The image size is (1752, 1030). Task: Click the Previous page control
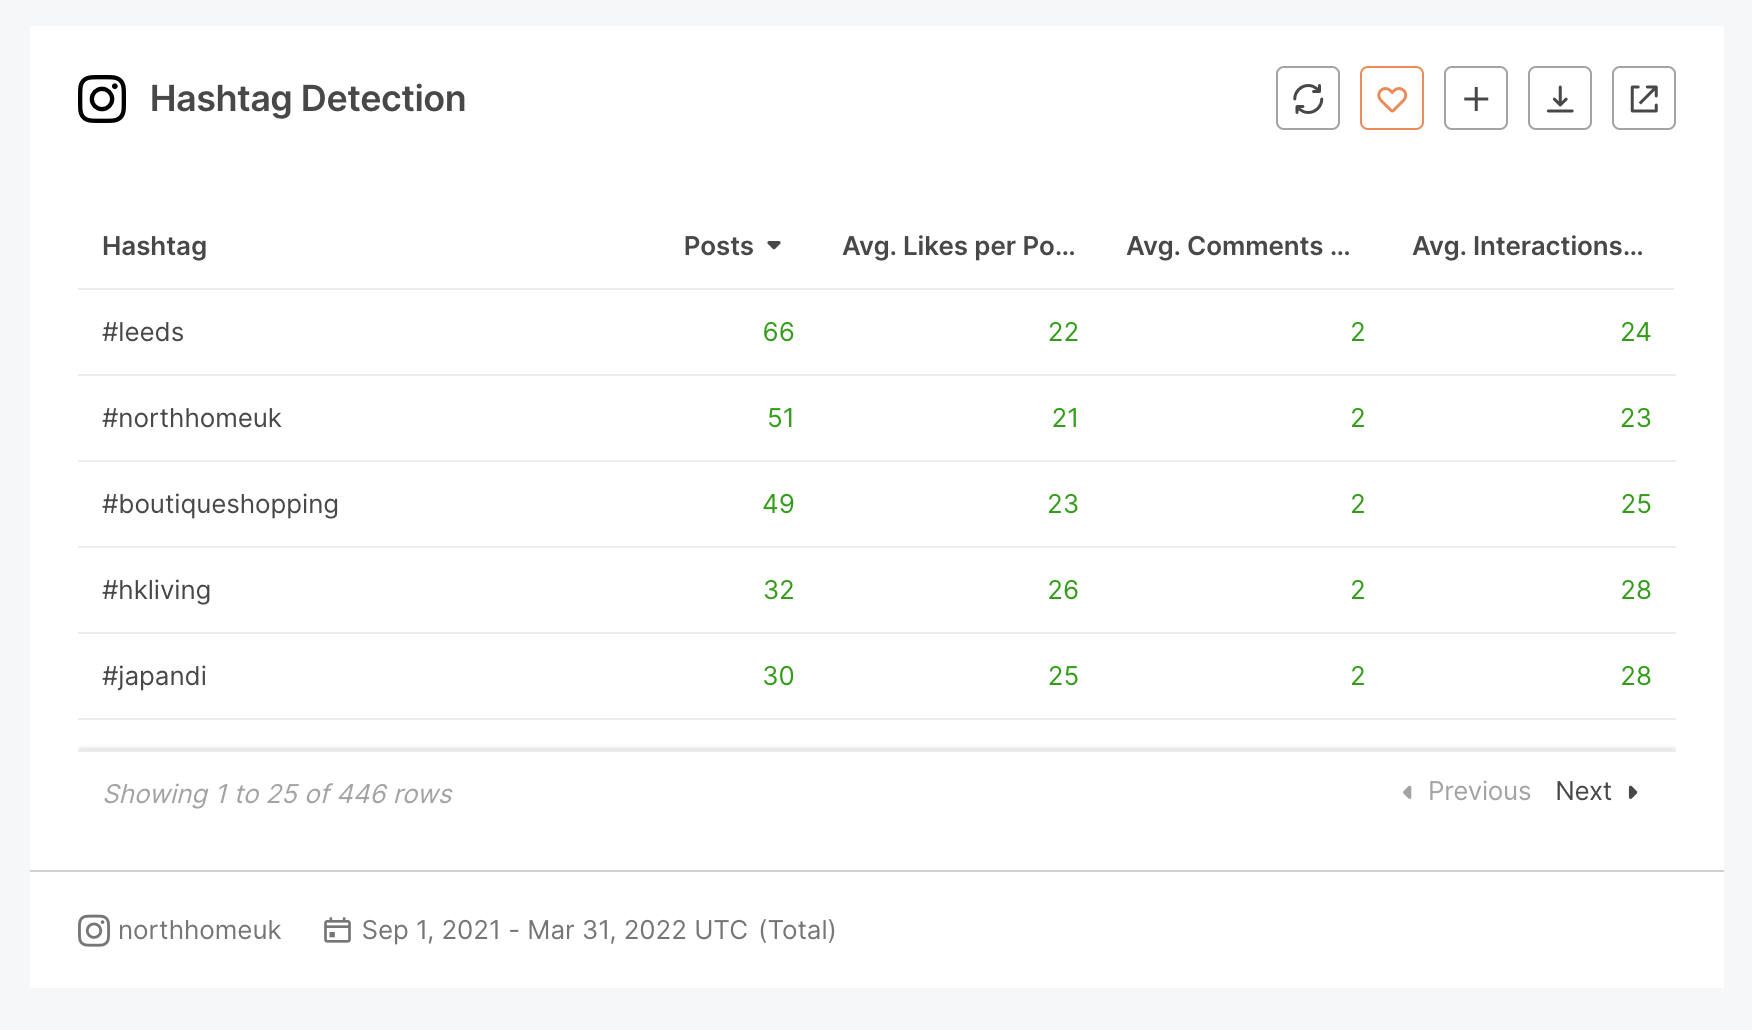[1478, 791]
